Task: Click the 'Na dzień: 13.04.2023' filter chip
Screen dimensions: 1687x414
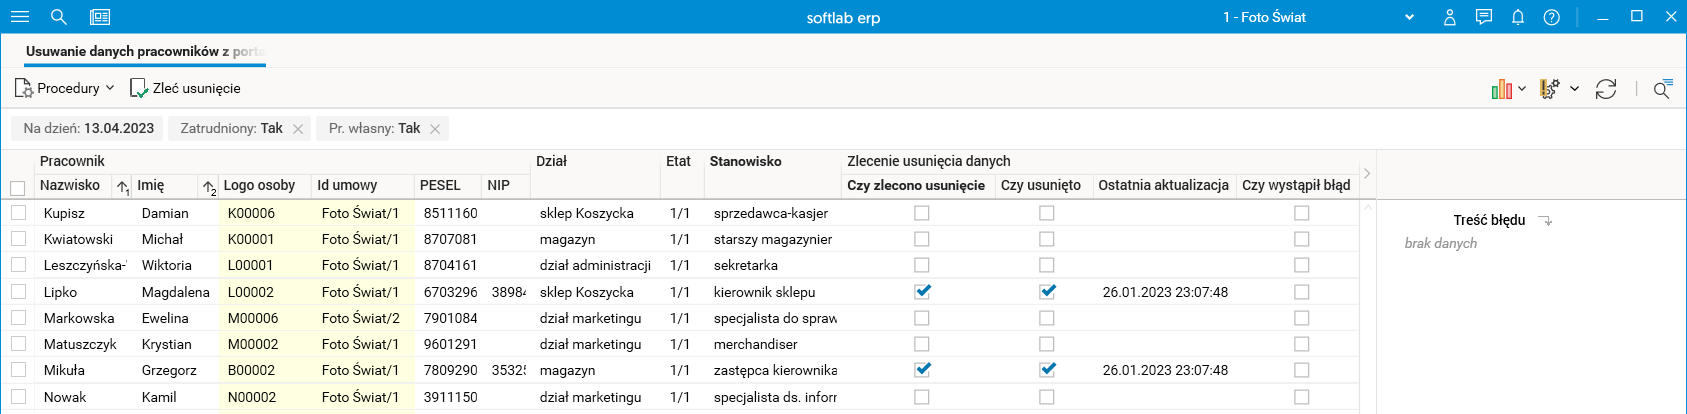Action: [x=88, y=129]
